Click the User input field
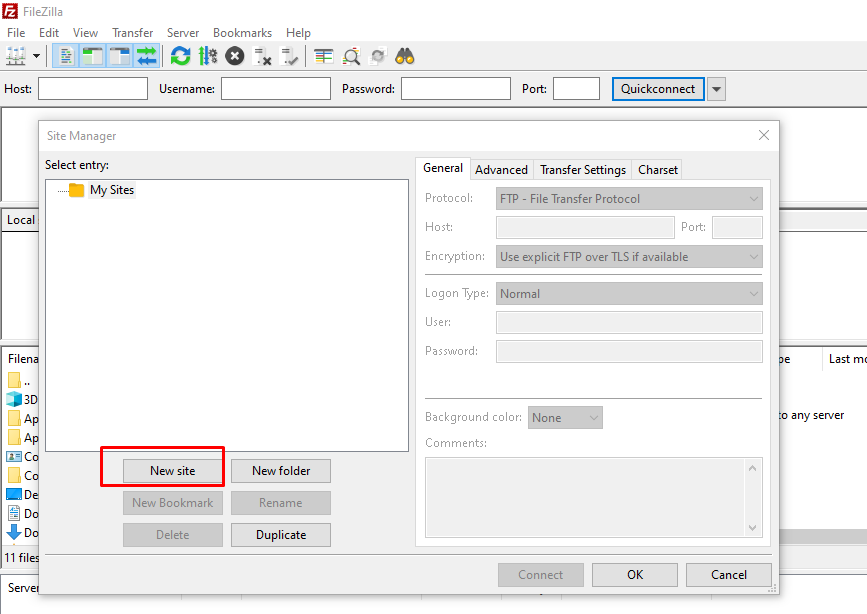867x614 pixels. coord(629,322)
